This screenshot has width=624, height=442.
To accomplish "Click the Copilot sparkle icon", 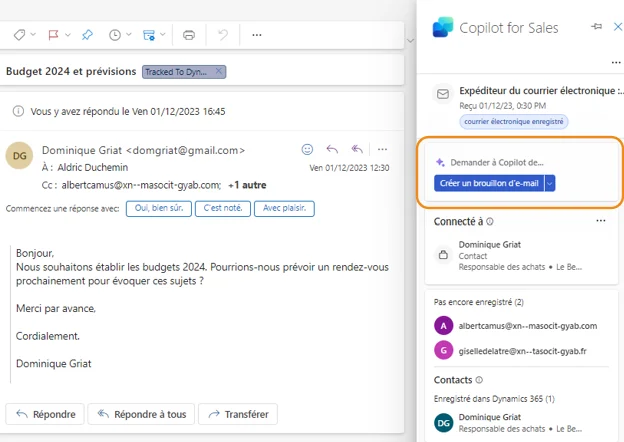I will click(x=440, y=162).
